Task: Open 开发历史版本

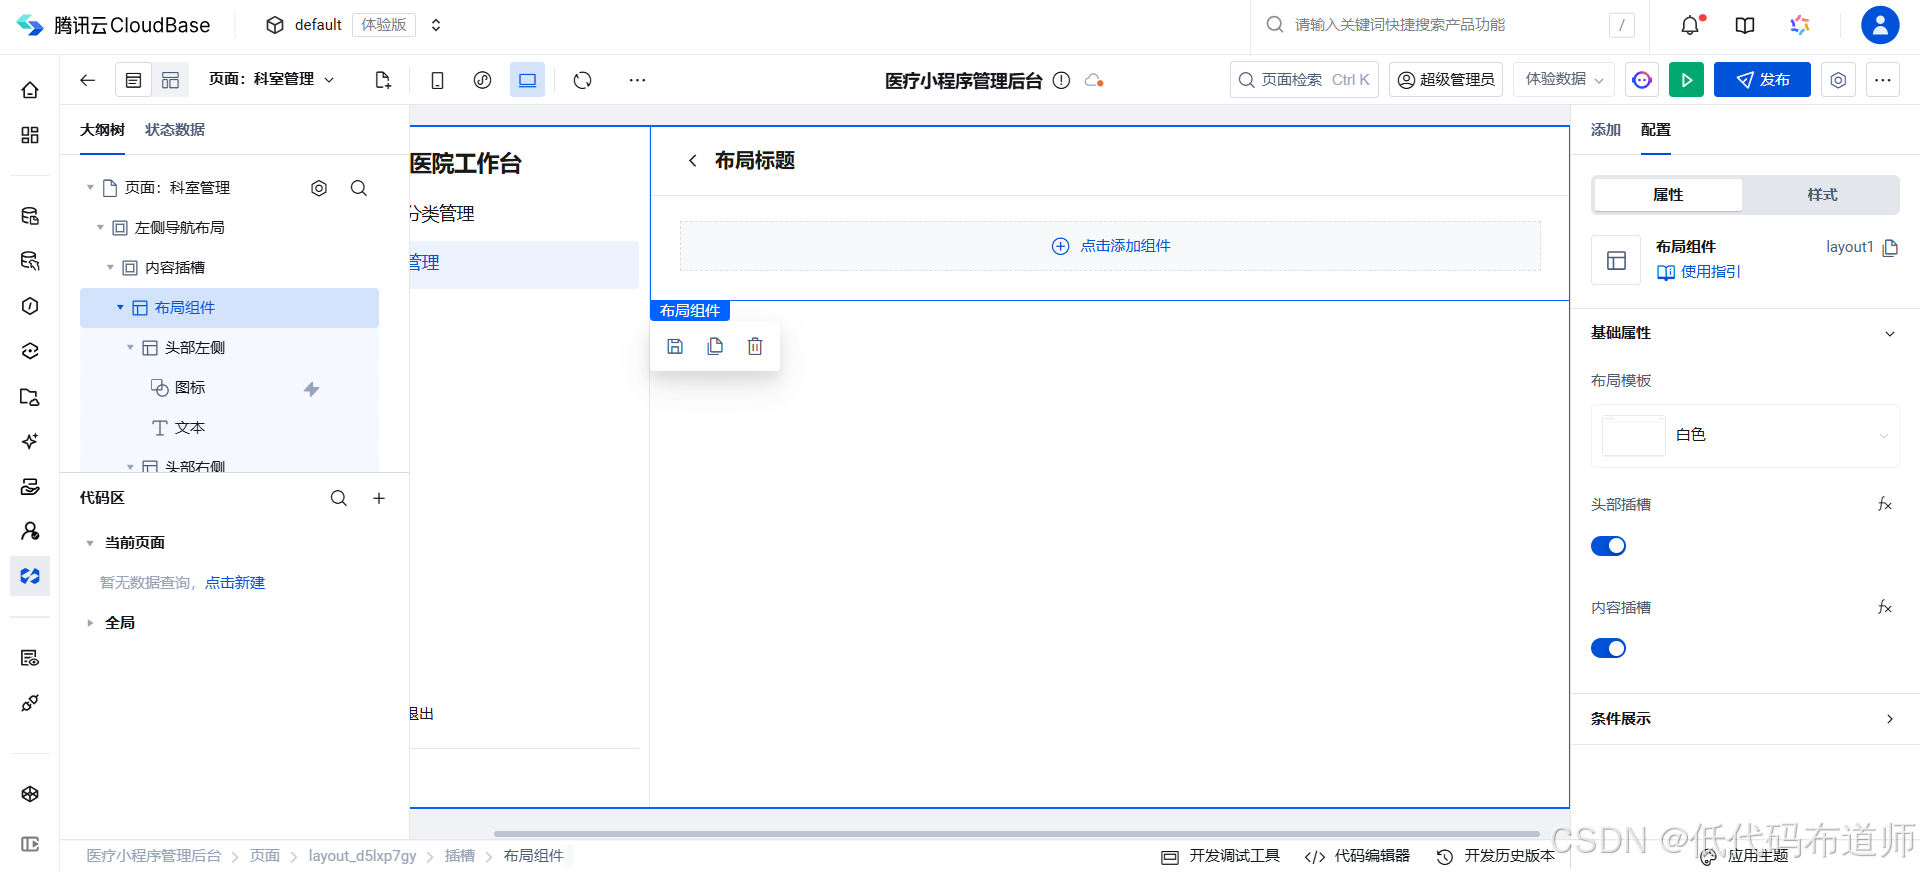Action: click(x=1496, y=856)
